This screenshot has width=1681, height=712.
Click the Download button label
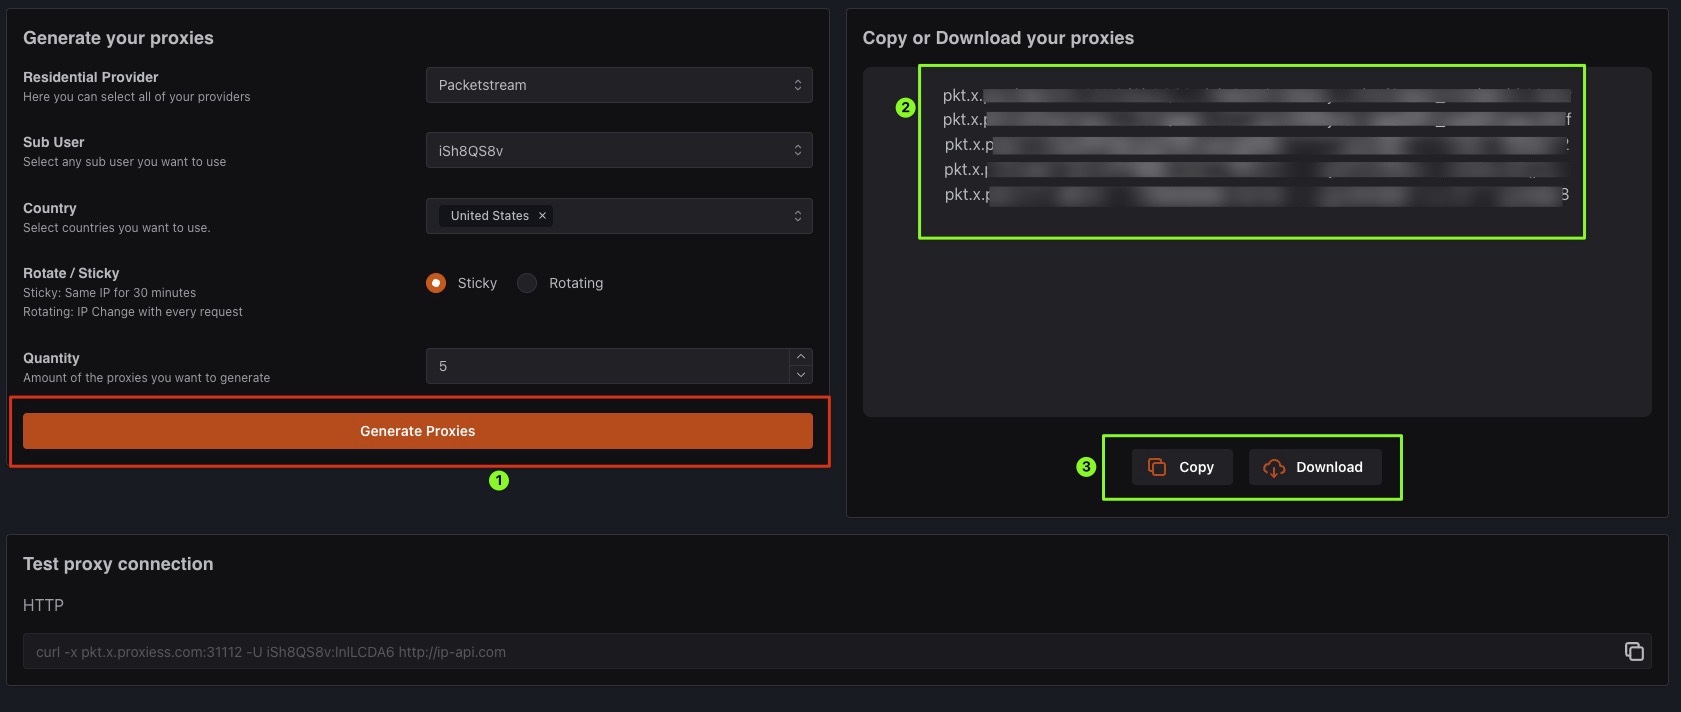pyautogui.click(x=1329, y=467)
